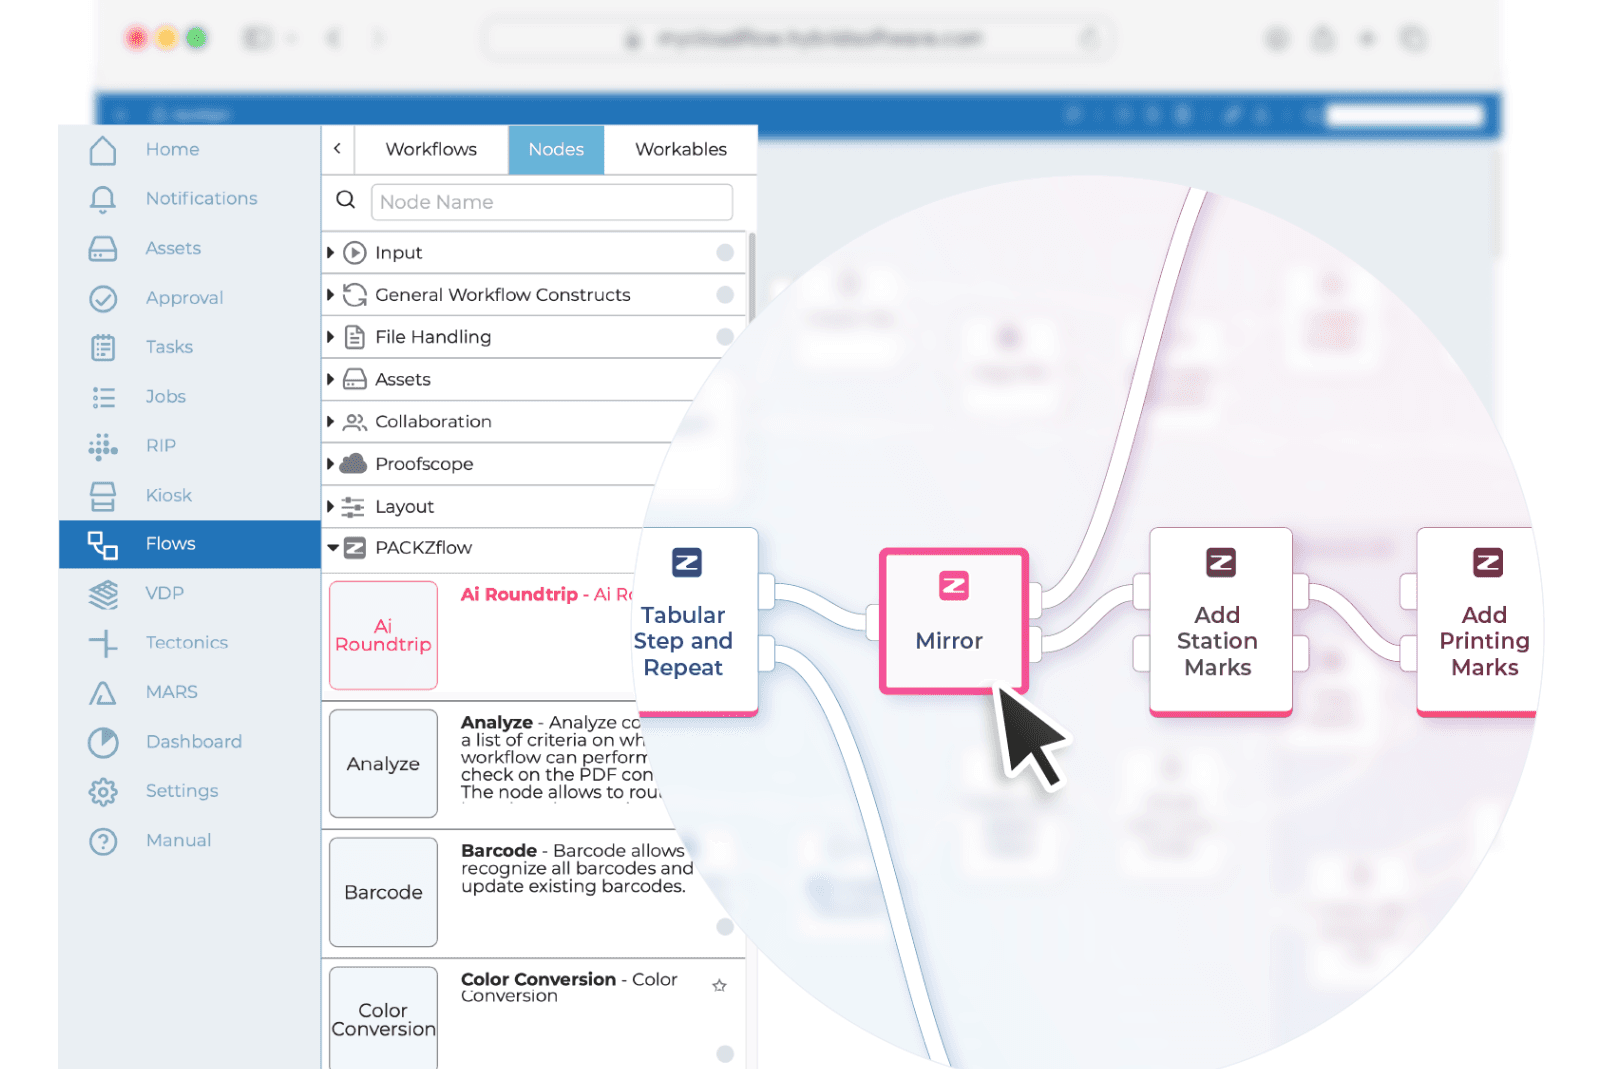
Task: Click the General Workflow Constructs loop icon
Action: pos(354,295)
